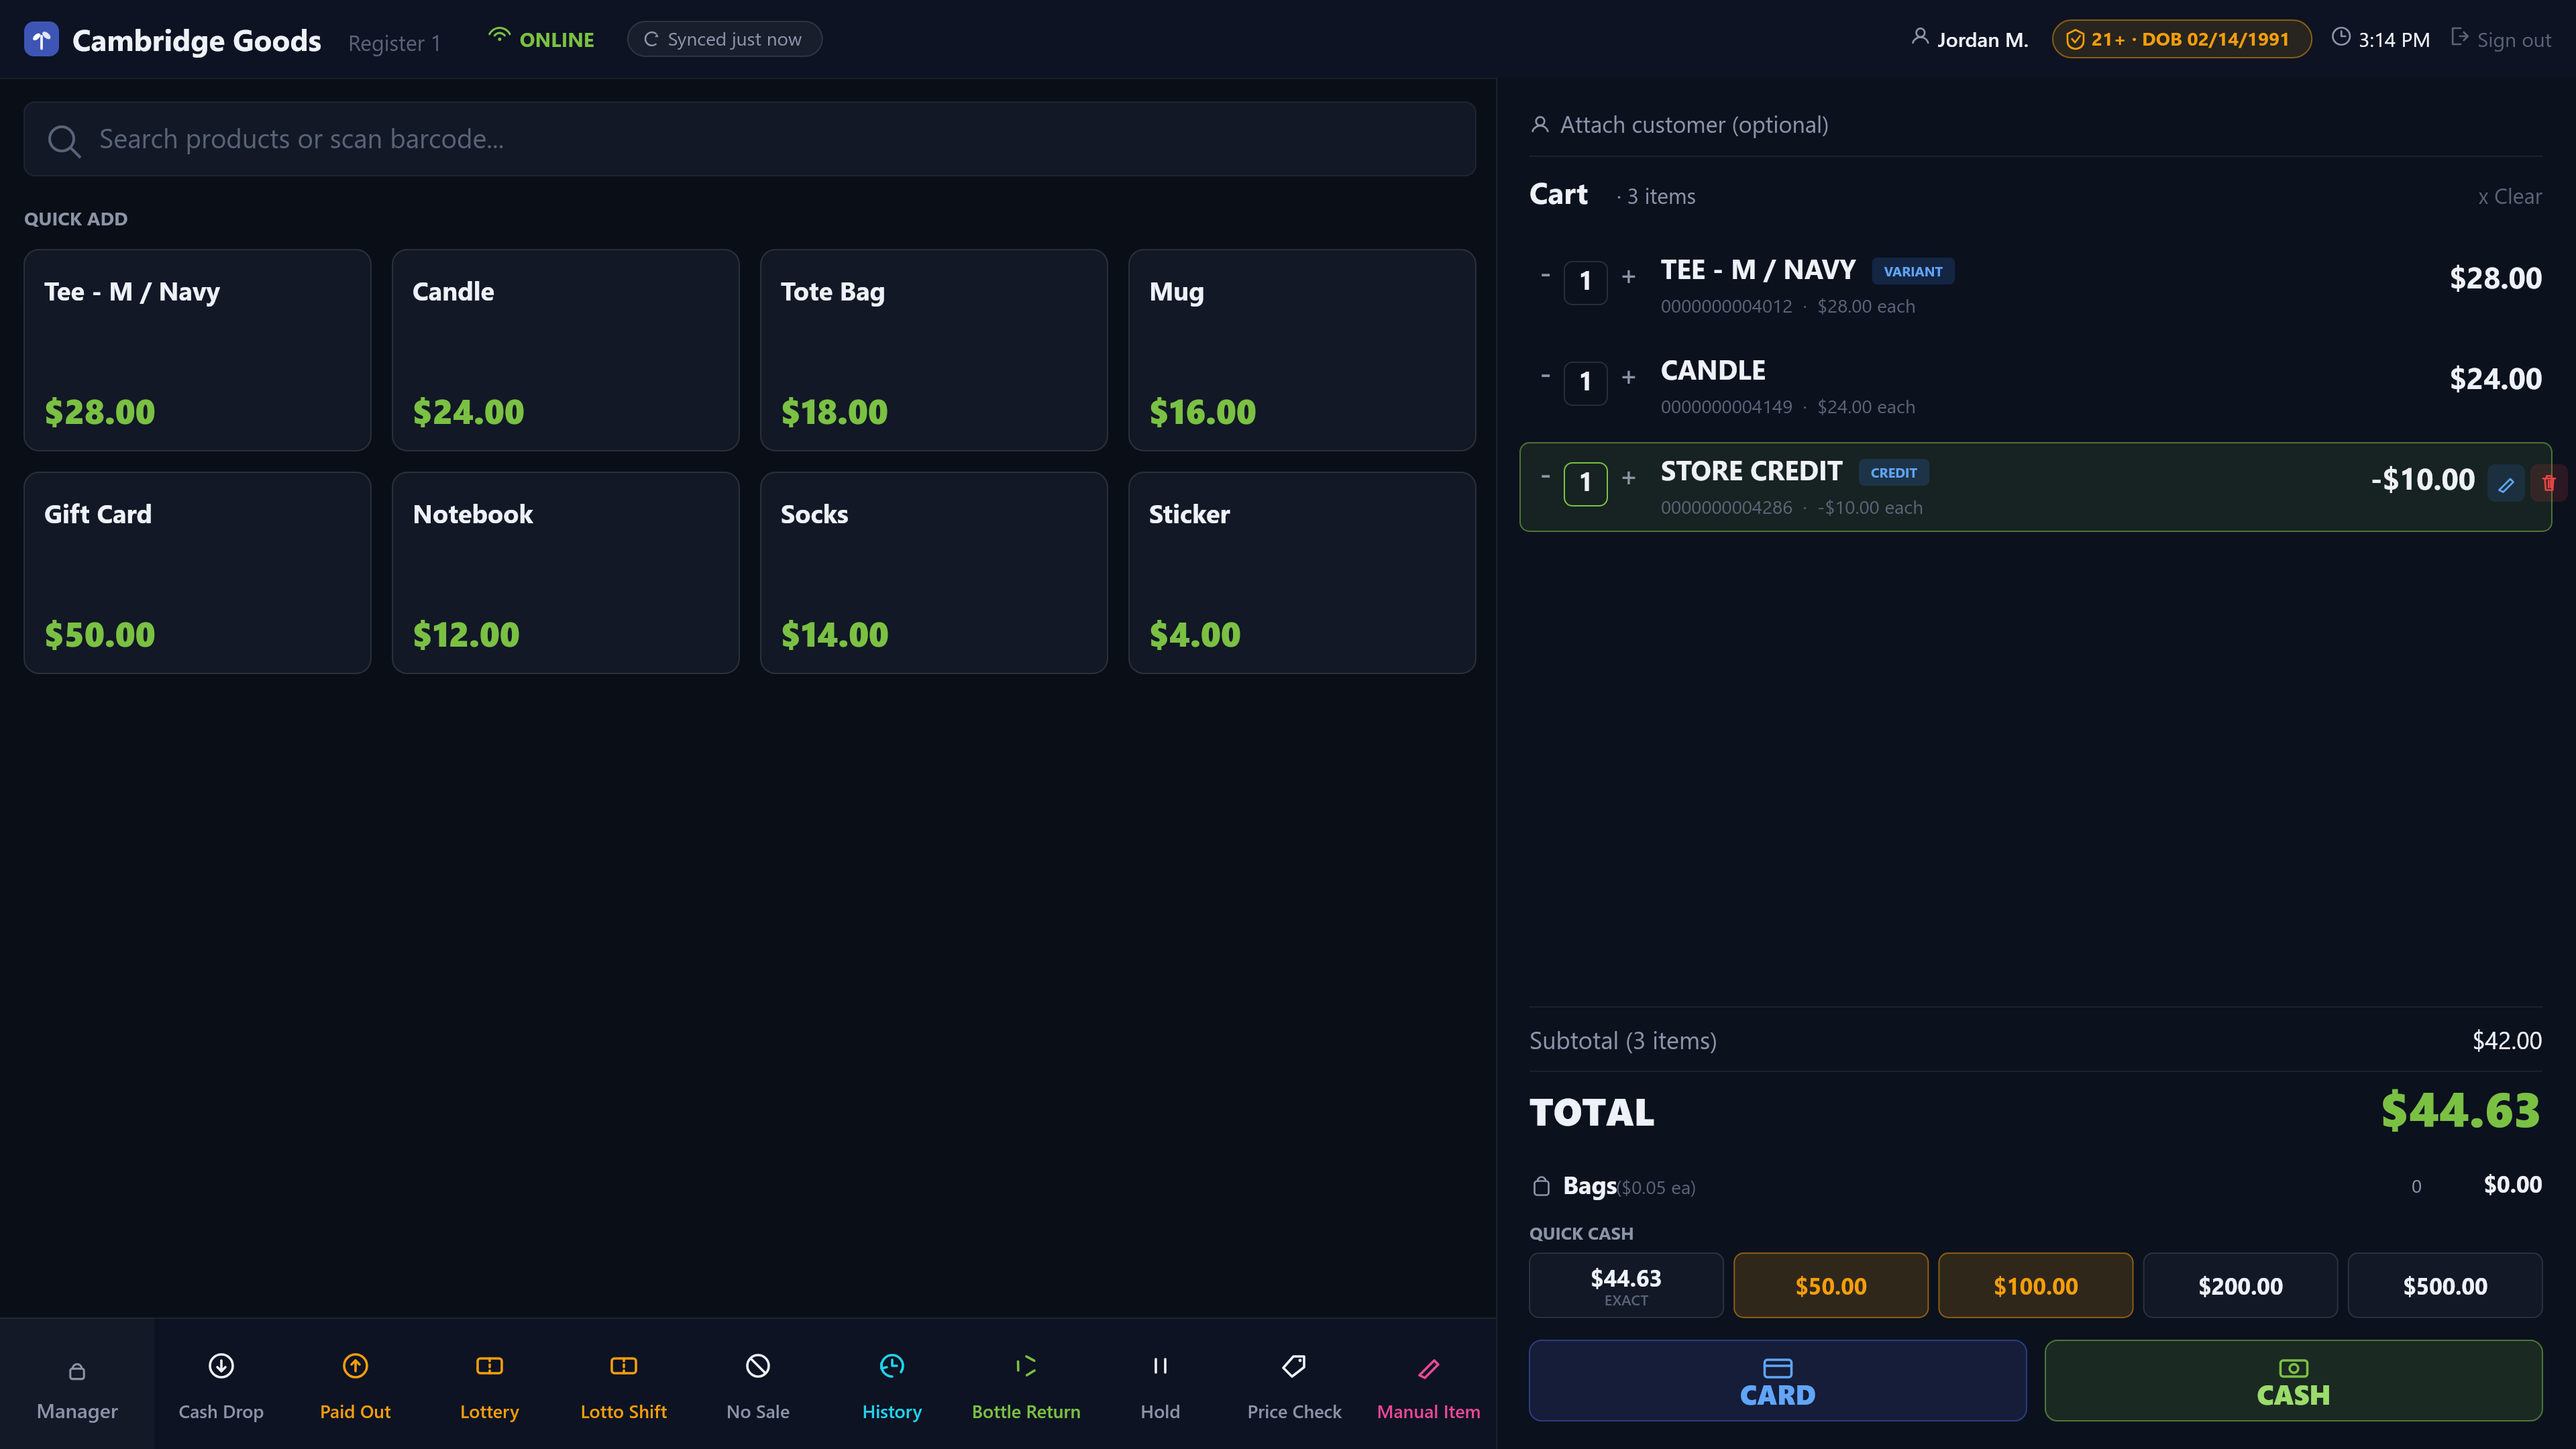Select $100.00 quick cash

click(2036, 1286)
